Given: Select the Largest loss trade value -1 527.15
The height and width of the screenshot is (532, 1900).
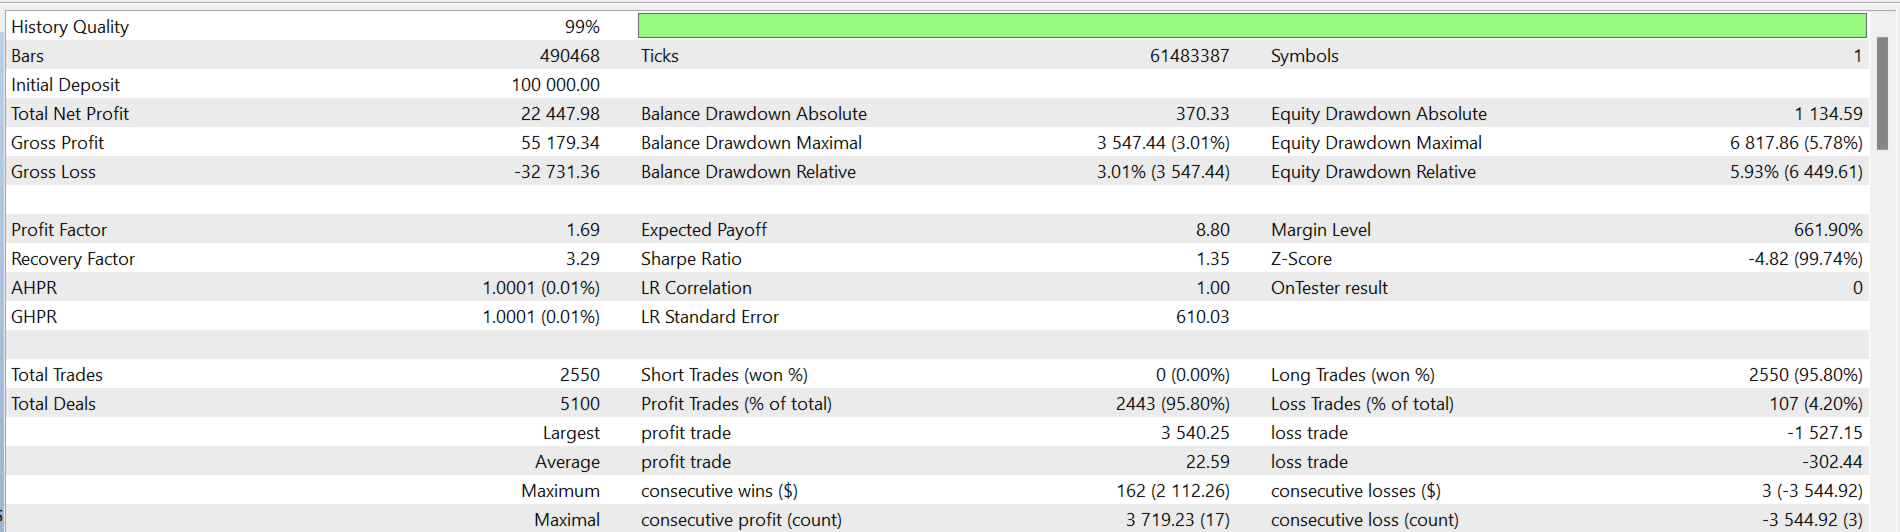Looking at the screenshot, I should click(1825, 433).
